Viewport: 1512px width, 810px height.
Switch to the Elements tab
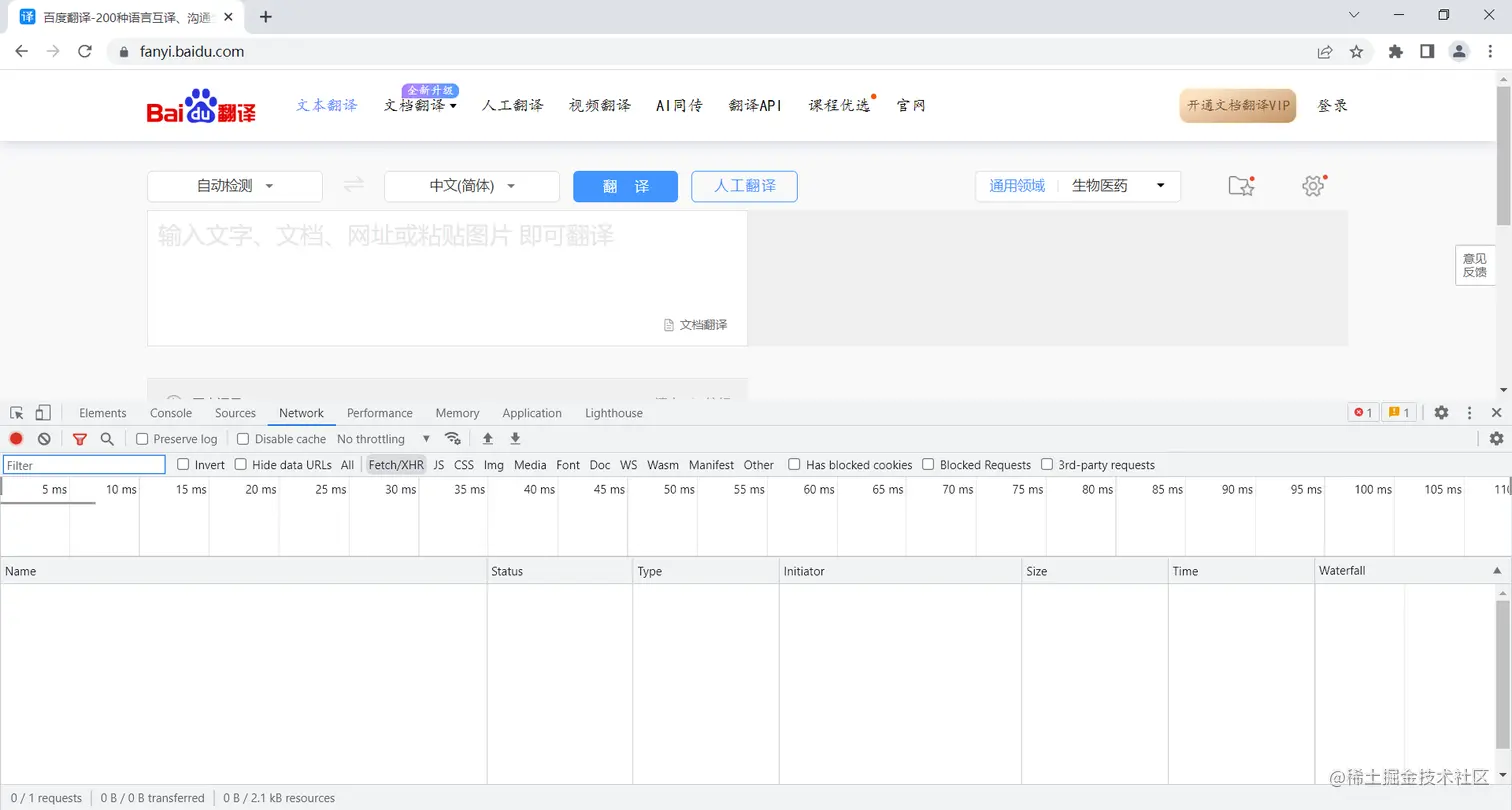coord(103,413)
